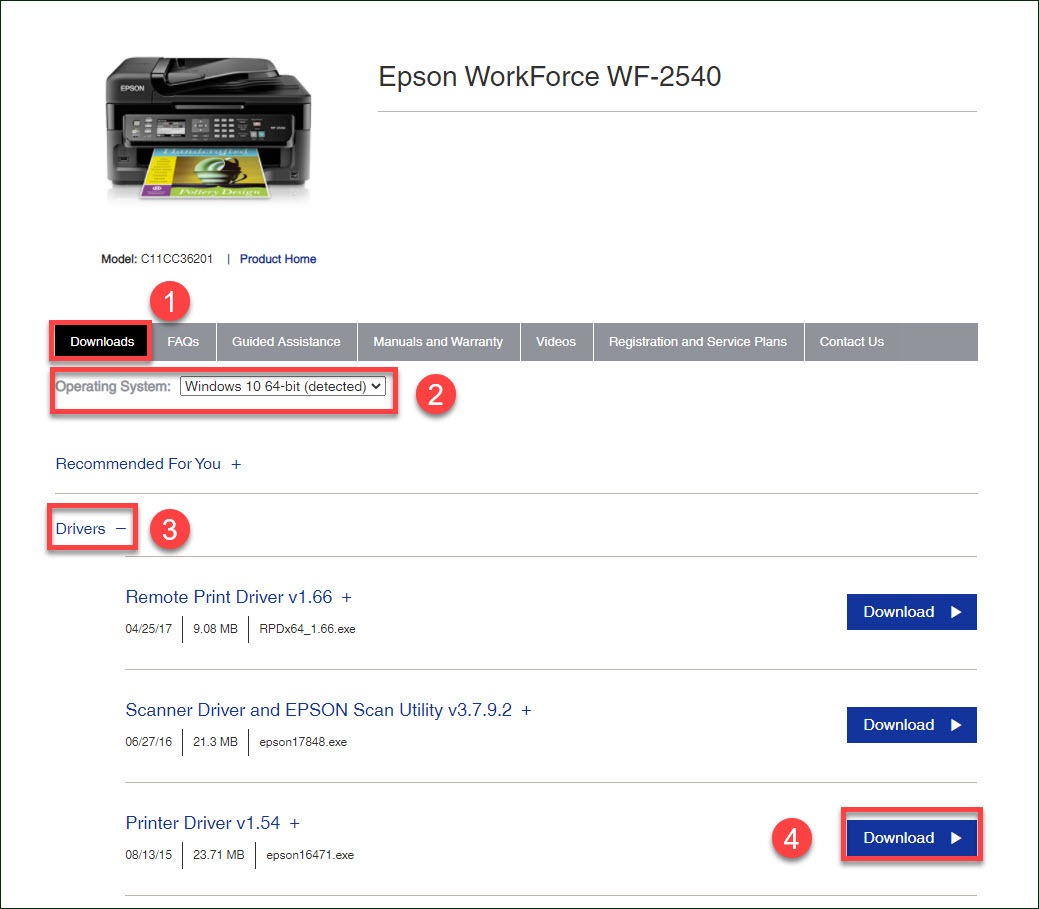Click the Product Home link
1039x909 pixels.
pyautogui.click(x=278, y=259)
